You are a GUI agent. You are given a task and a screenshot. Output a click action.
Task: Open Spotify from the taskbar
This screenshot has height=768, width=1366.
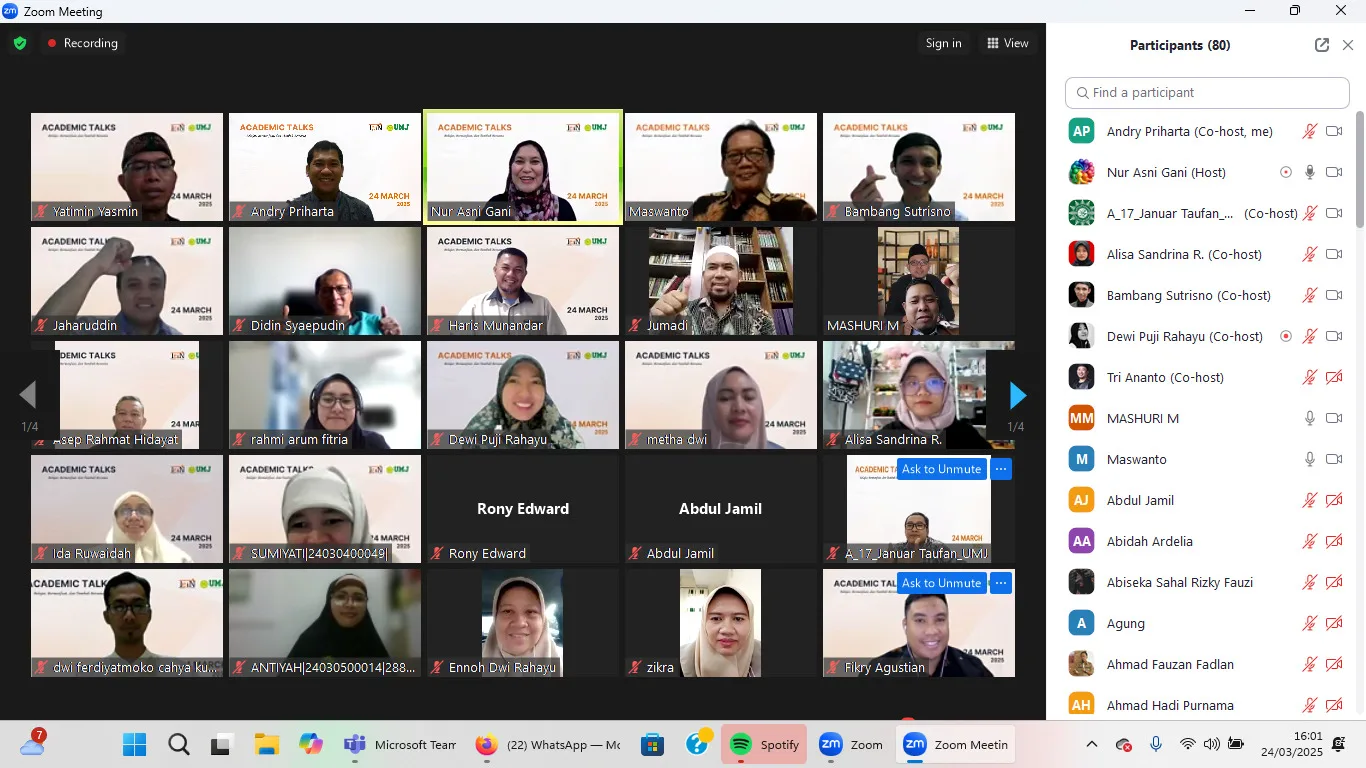[765, 745]
